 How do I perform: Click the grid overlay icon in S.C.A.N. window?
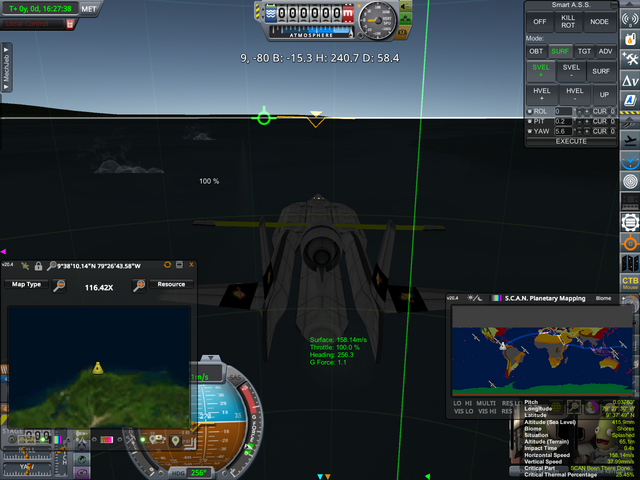(x=556, y=407)
